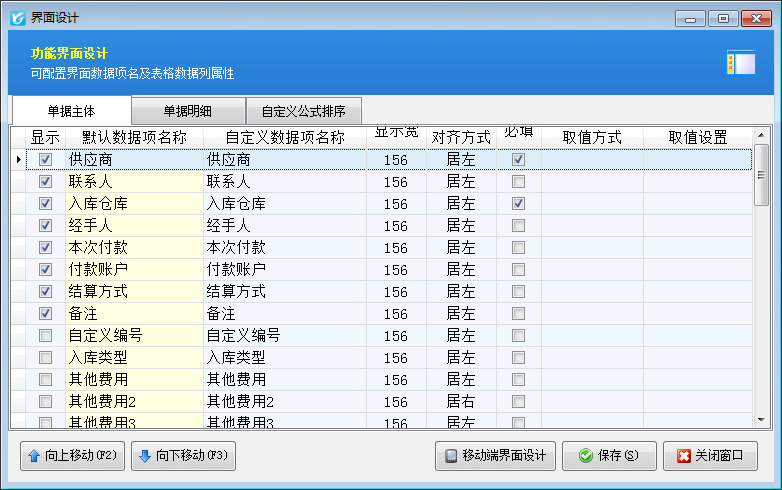Enable display for 入库类型 row
The height and width of the screenshot is (490, 782).
pos(45,358)
